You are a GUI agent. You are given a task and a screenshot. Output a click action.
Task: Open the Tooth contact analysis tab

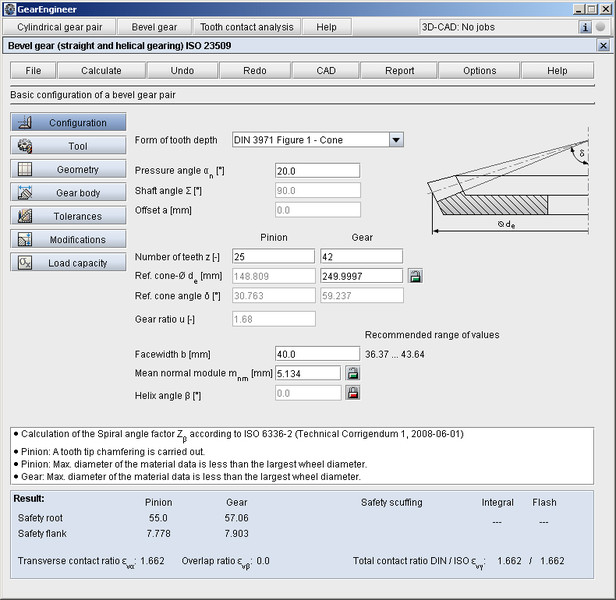[246, 27]
